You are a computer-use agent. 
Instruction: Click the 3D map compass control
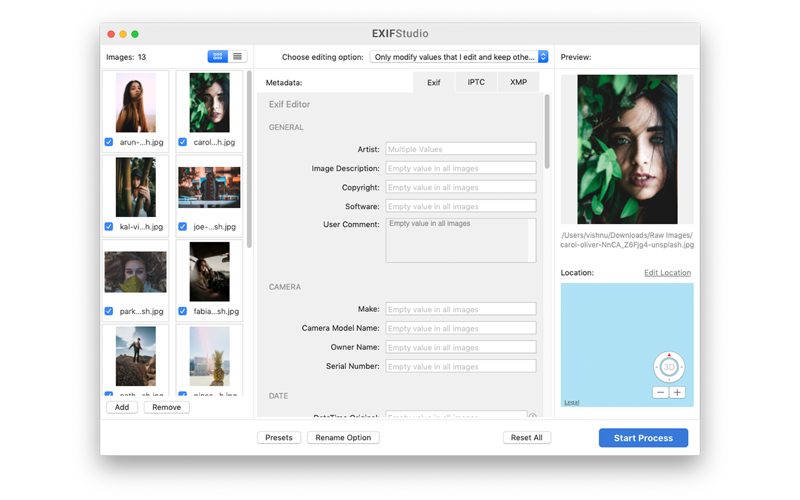(x=669, y=367)
